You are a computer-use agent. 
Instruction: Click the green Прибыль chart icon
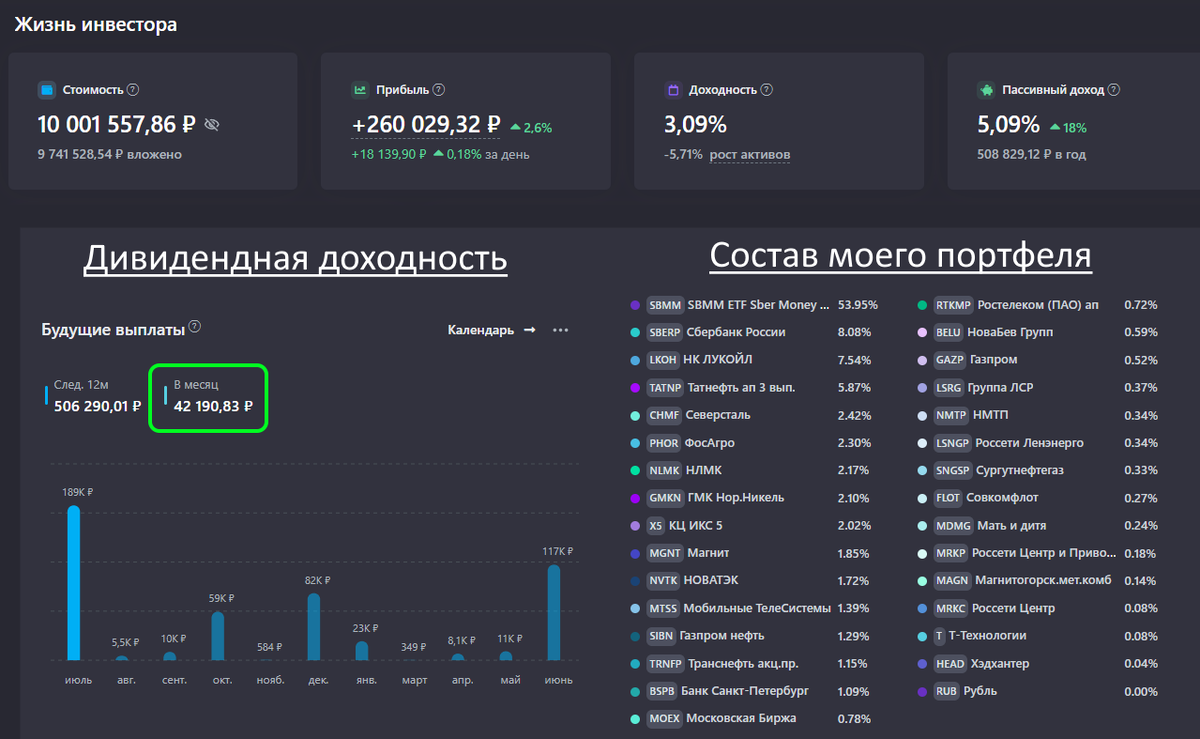point(360,90)
